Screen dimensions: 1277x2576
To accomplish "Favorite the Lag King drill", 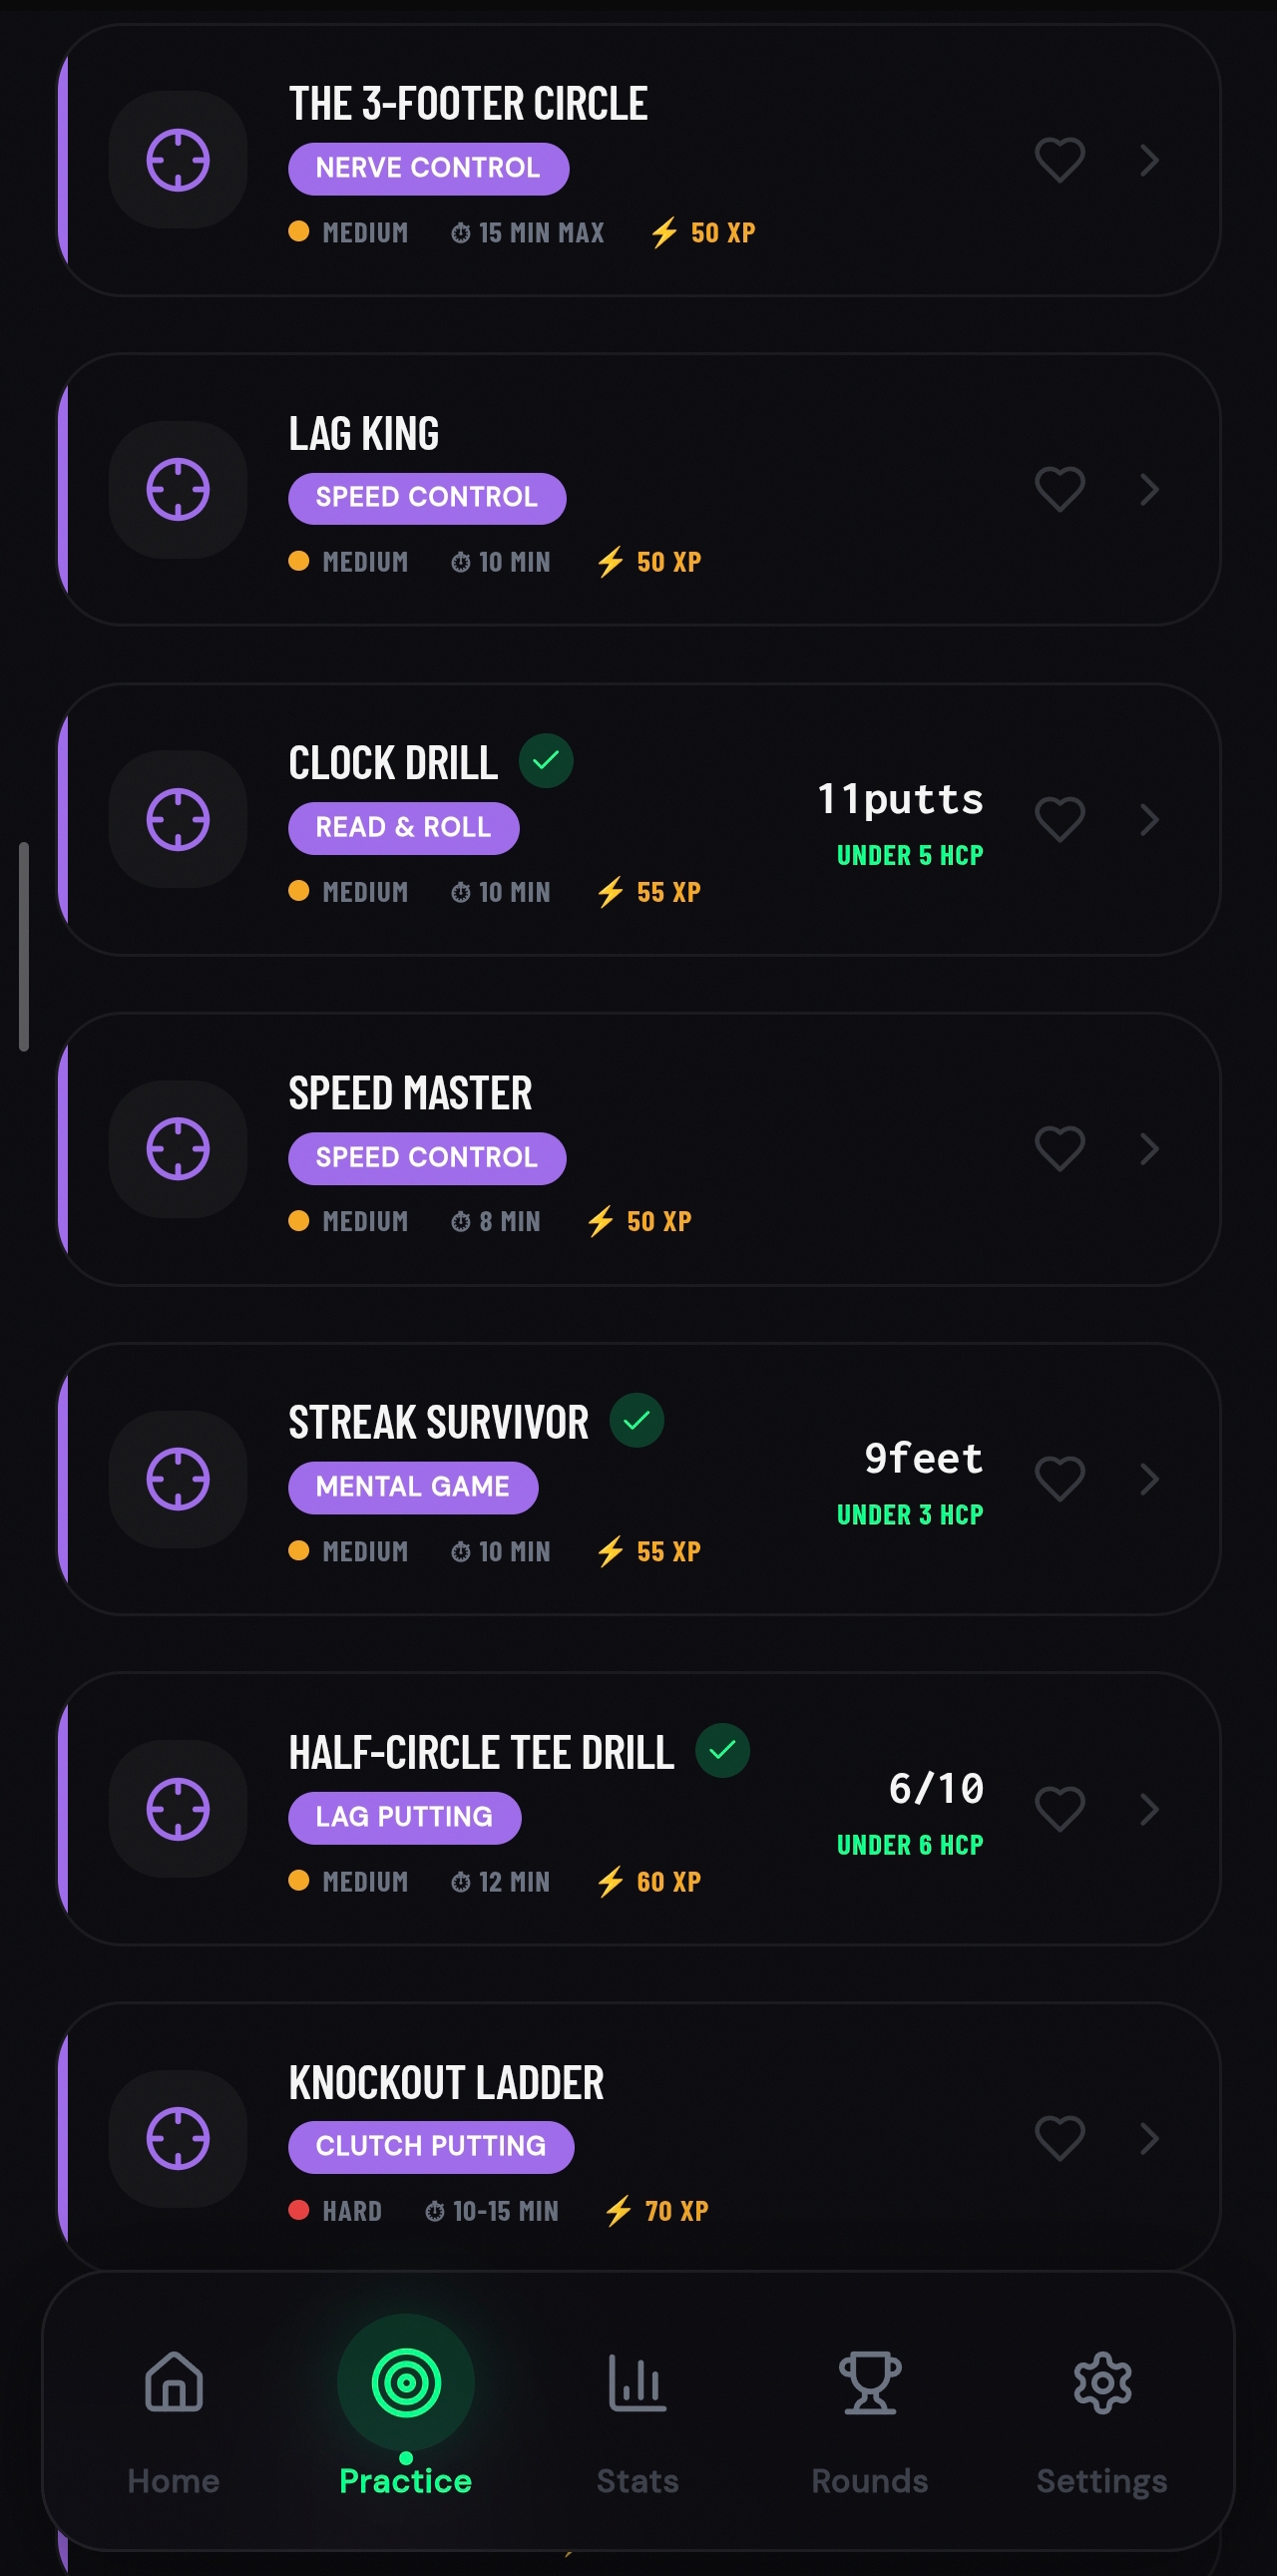I will tap(1059, 490).
